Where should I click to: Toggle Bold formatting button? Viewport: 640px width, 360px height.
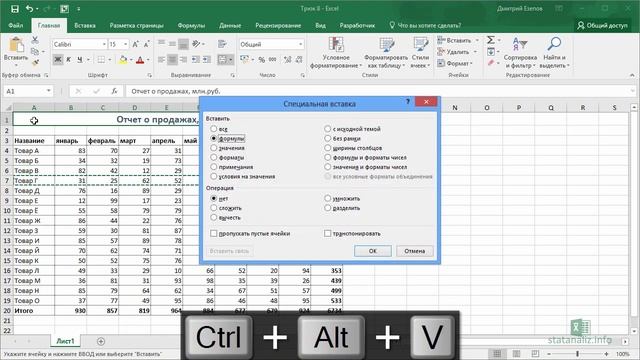coord(58,60)
